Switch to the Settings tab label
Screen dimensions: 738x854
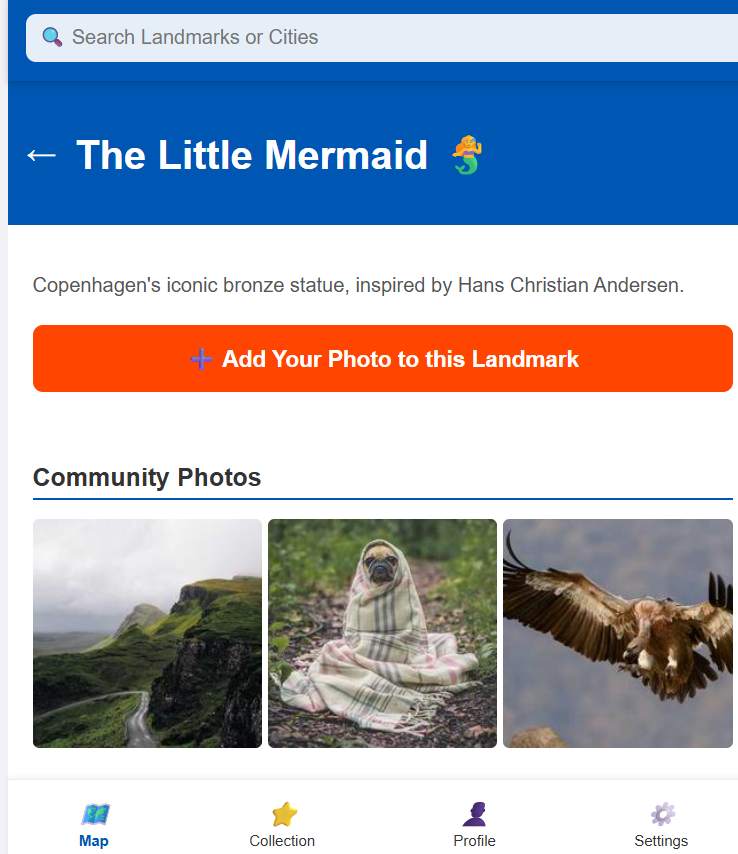pos(661,840)
